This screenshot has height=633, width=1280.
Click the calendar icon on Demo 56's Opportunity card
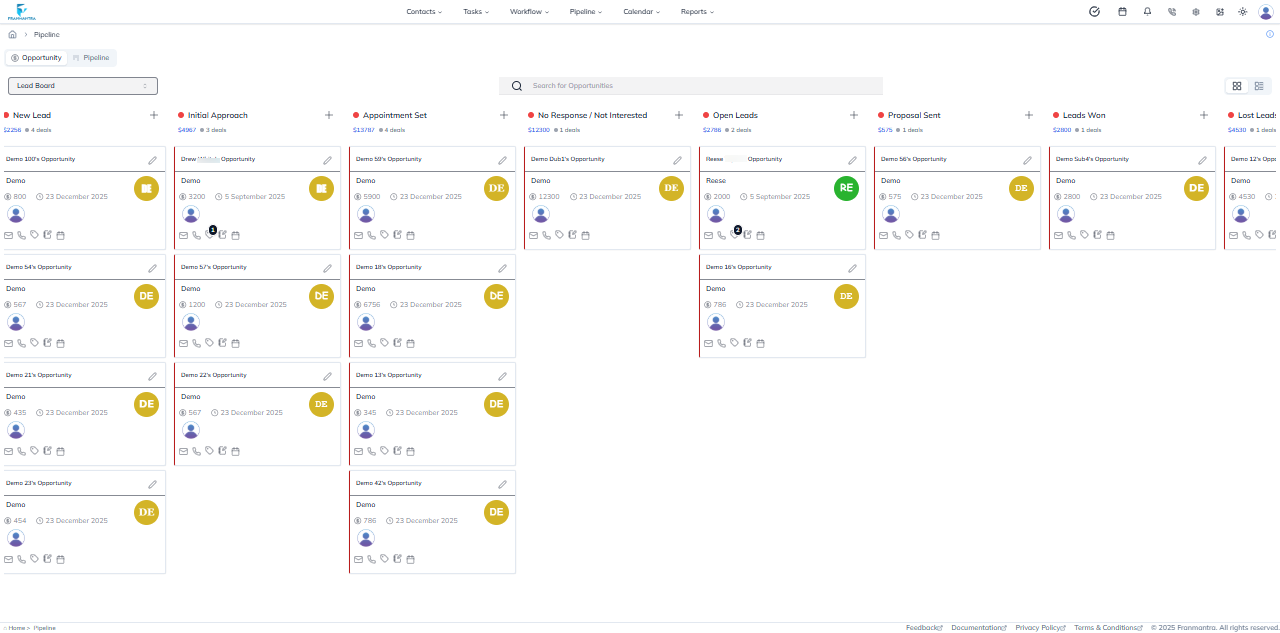point(935,235)
